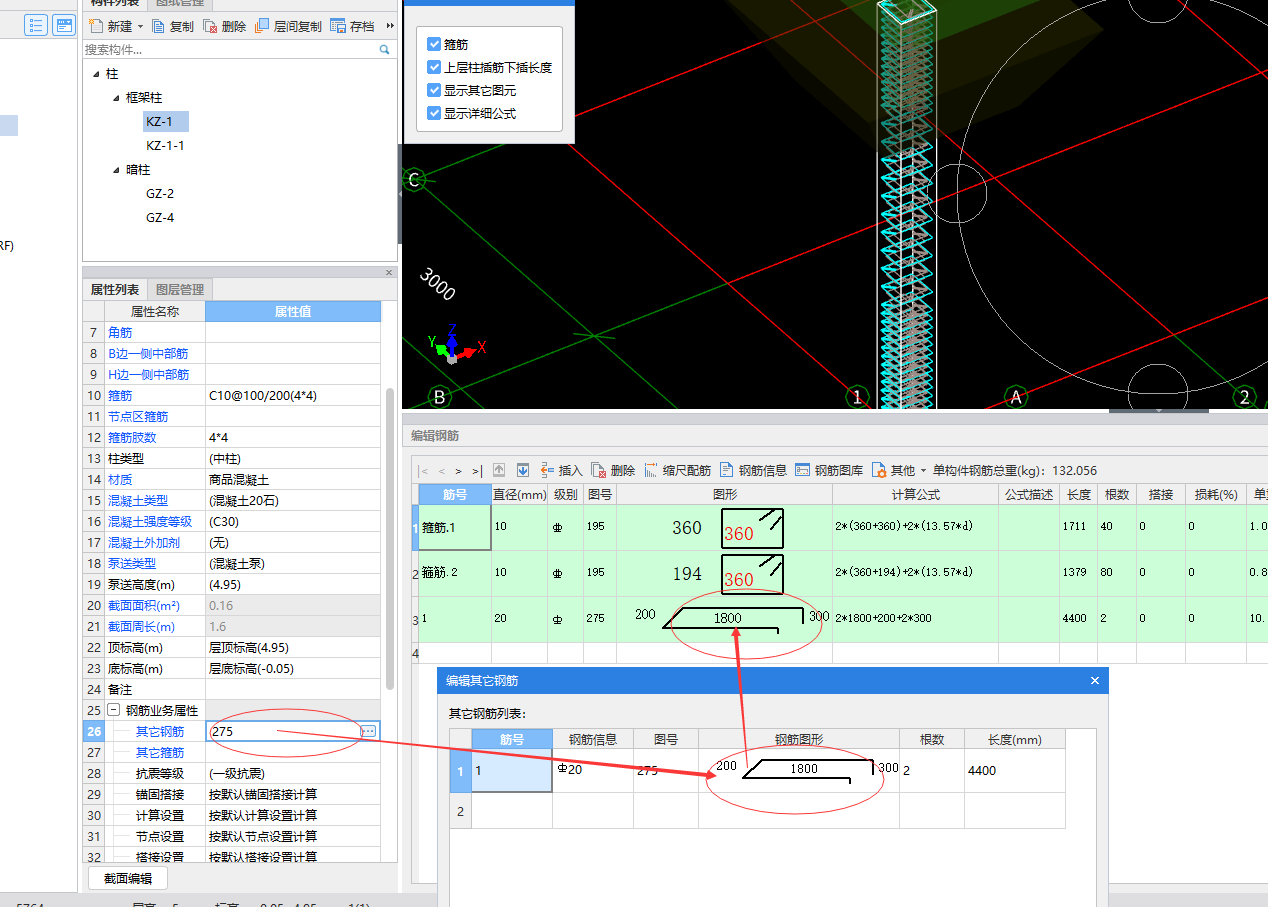Select component GZ-4 in the tree

[x=160, y=218]
